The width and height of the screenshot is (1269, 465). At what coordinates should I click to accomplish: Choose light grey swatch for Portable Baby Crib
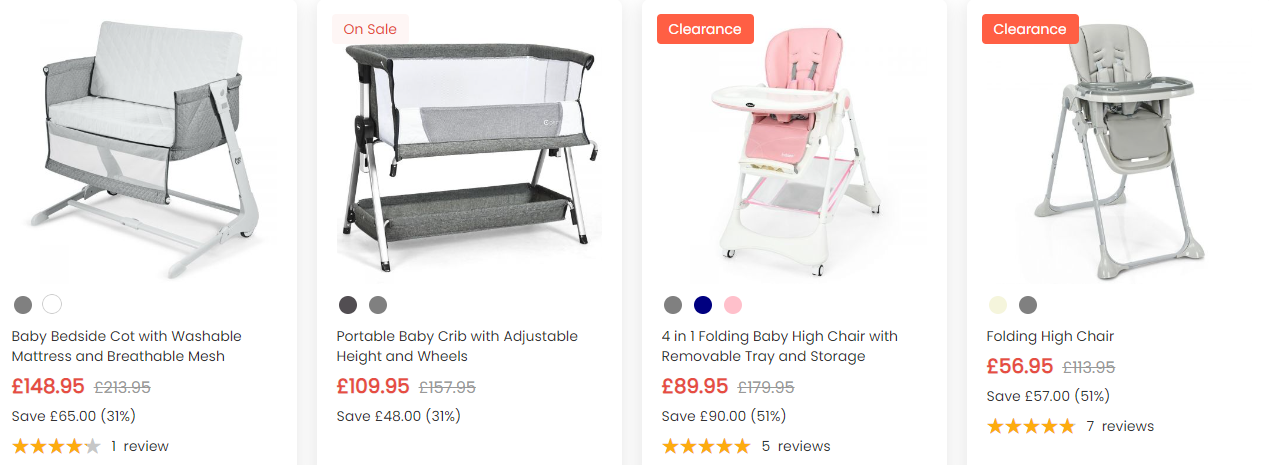coord(377,305)
